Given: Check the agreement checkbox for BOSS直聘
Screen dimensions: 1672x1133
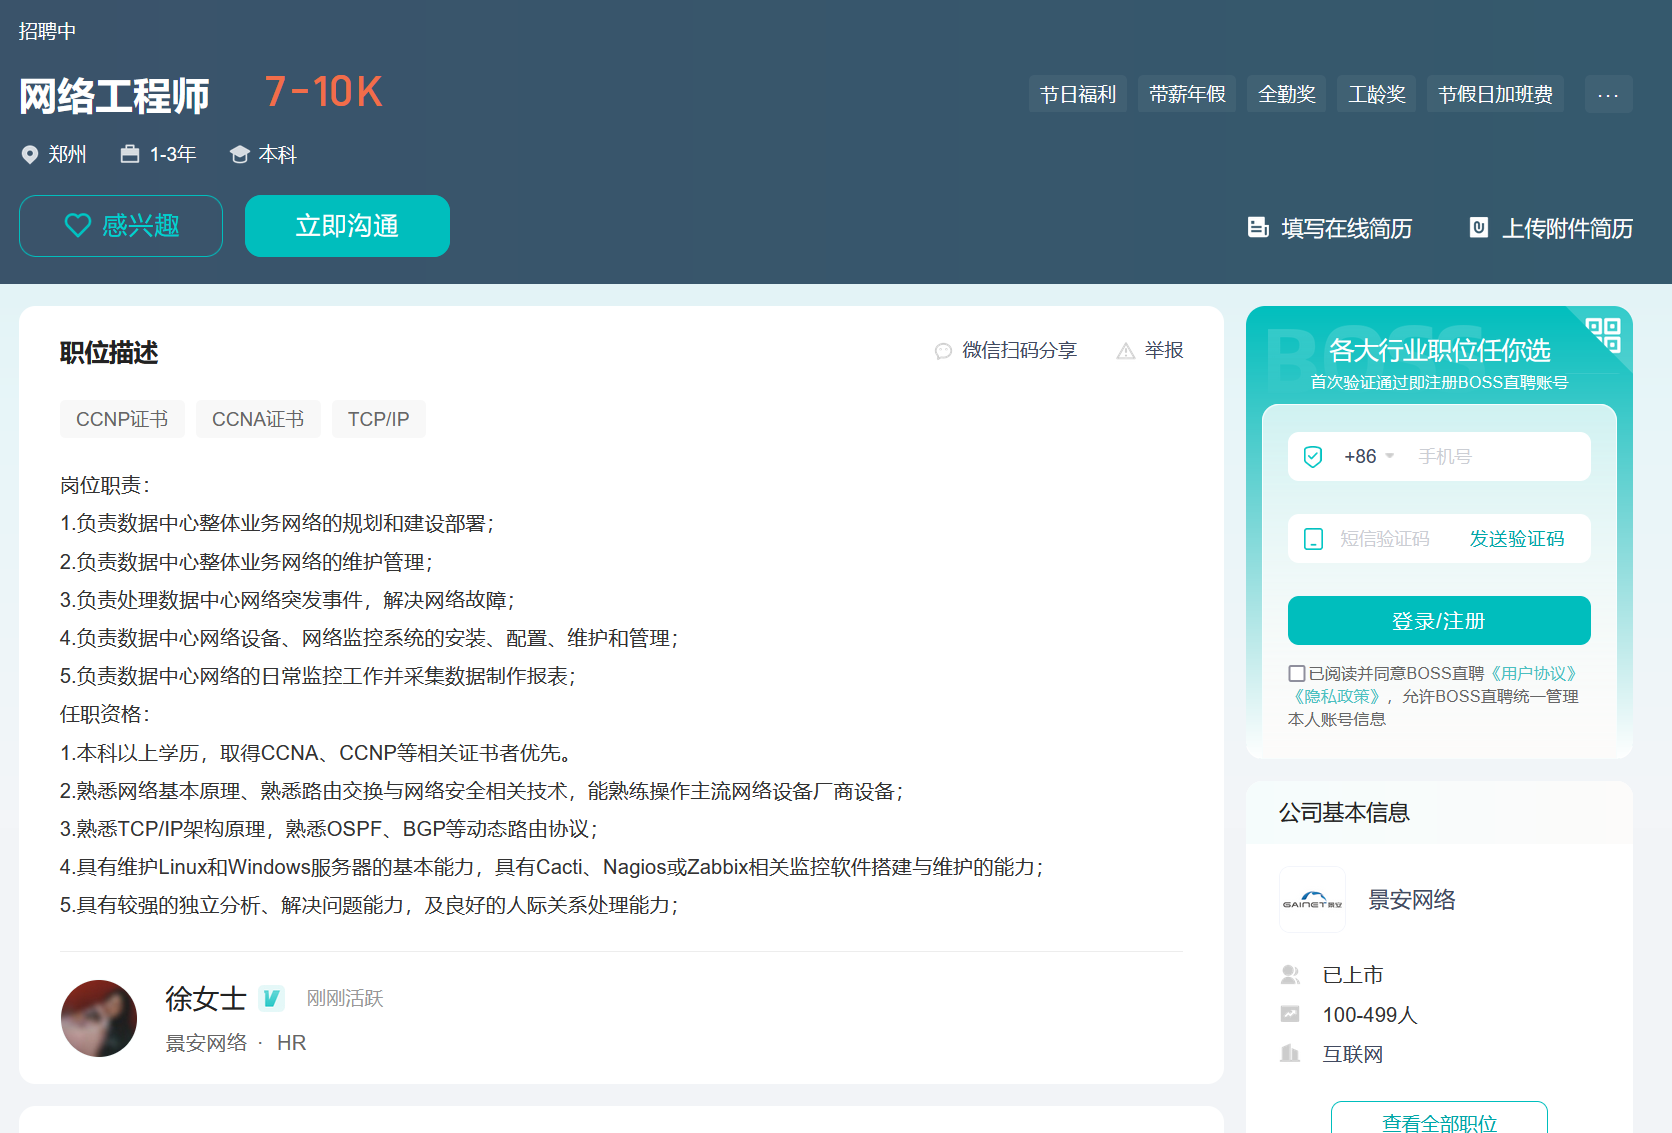Looking at the screenshot, I should 1297,674.
